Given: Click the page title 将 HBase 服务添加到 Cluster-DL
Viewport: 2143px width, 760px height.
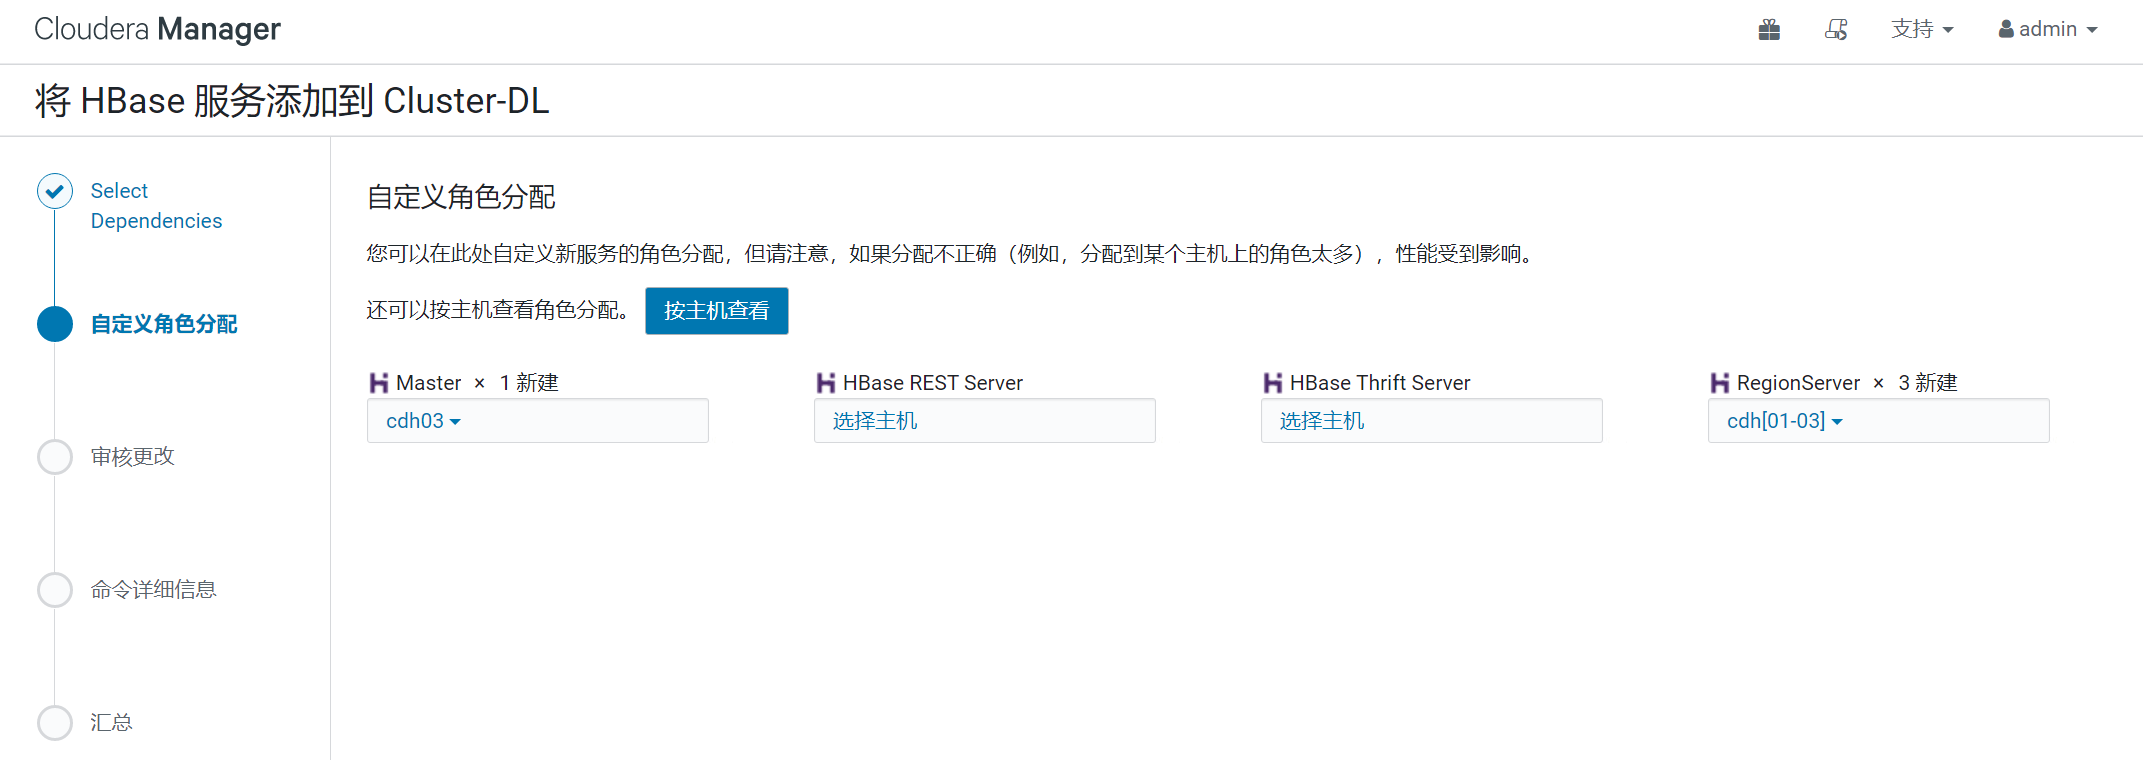Looking at the screenshot, I should [292, 101].
